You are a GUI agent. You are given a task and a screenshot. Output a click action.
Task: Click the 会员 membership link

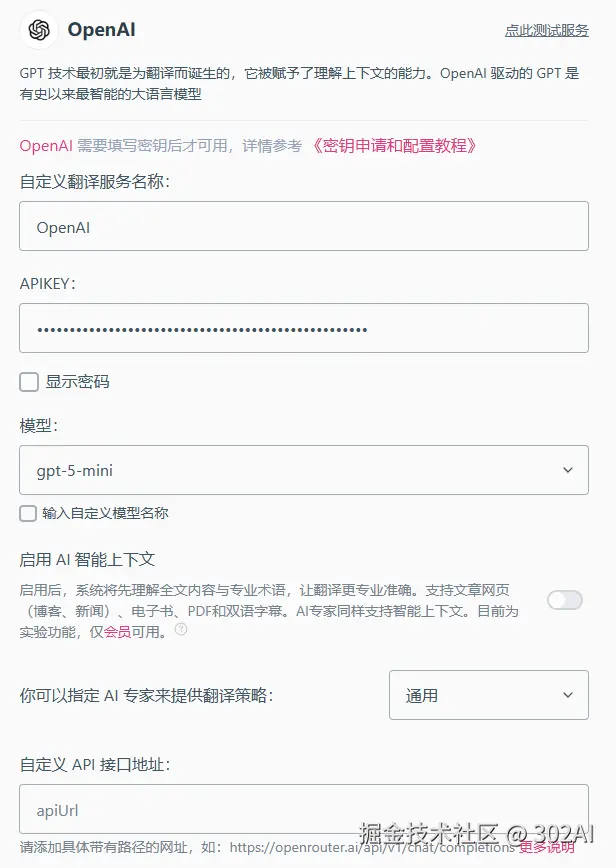tap(117, 631)
